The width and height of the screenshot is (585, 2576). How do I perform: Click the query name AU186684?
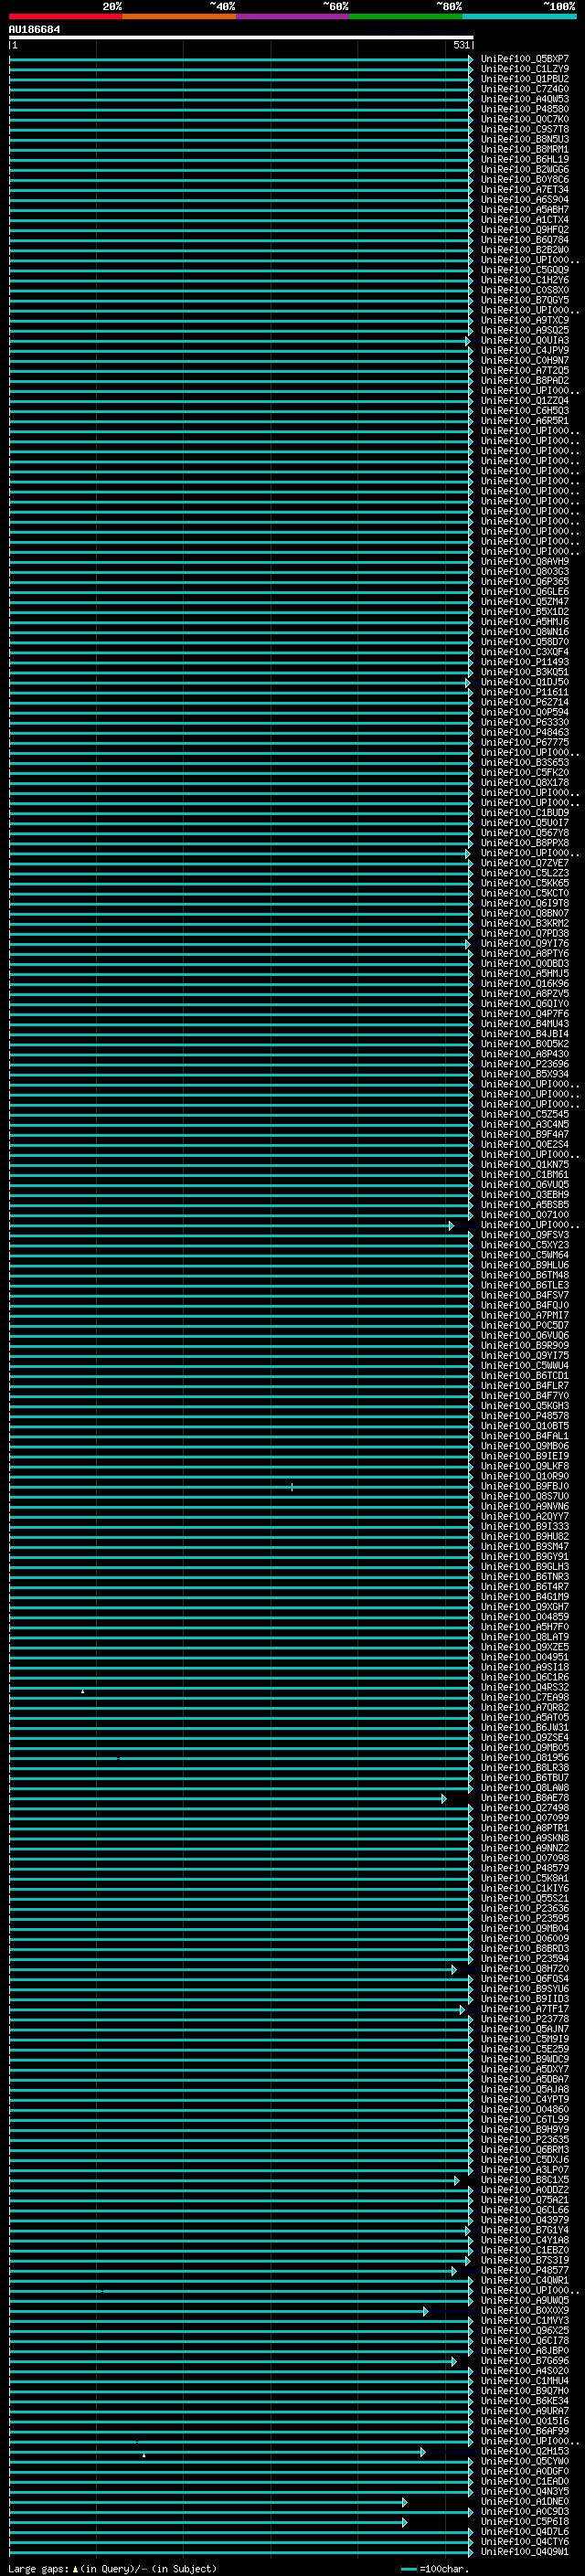click(34, 30)
